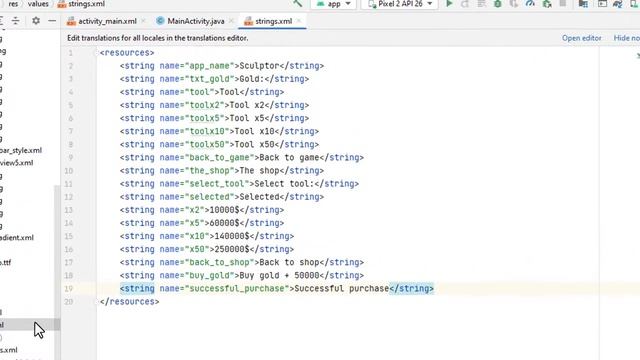The image size is (640, 360).
Task: Select bar_style.xml in project tree
Action: [21, 150]
